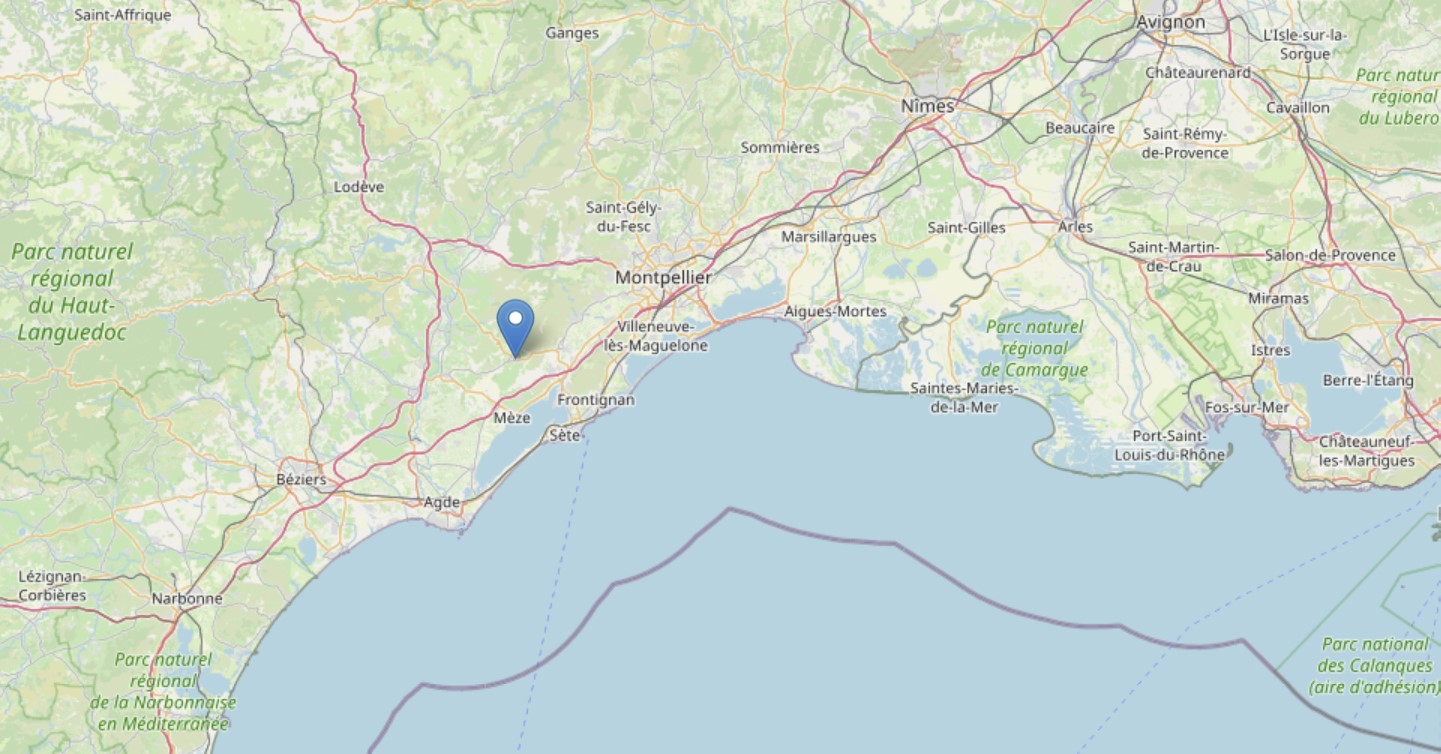Select the Lodève town label

pos(359,187)
